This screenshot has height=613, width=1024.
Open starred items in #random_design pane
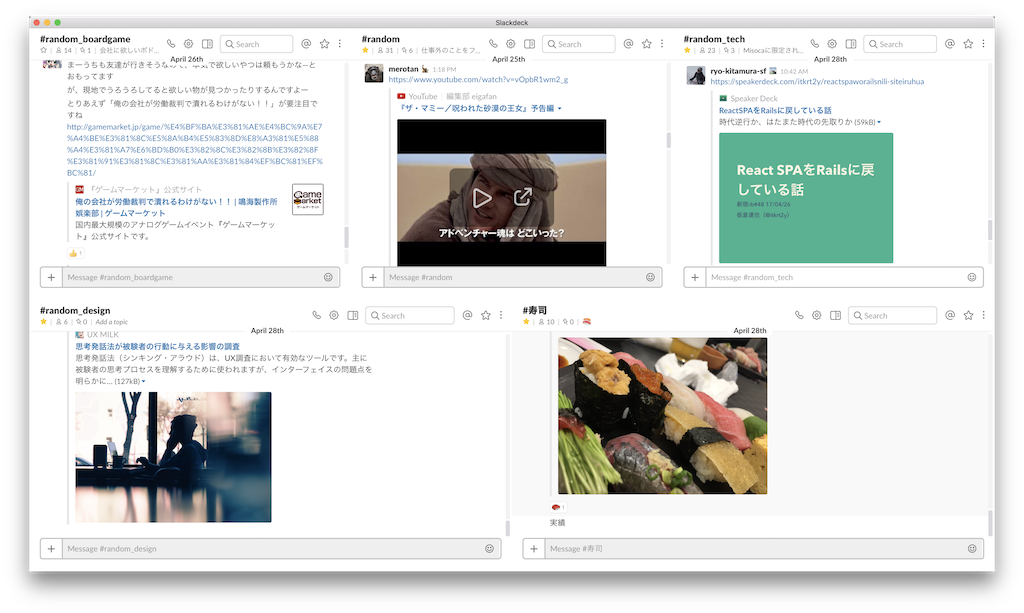coord(485,315)
